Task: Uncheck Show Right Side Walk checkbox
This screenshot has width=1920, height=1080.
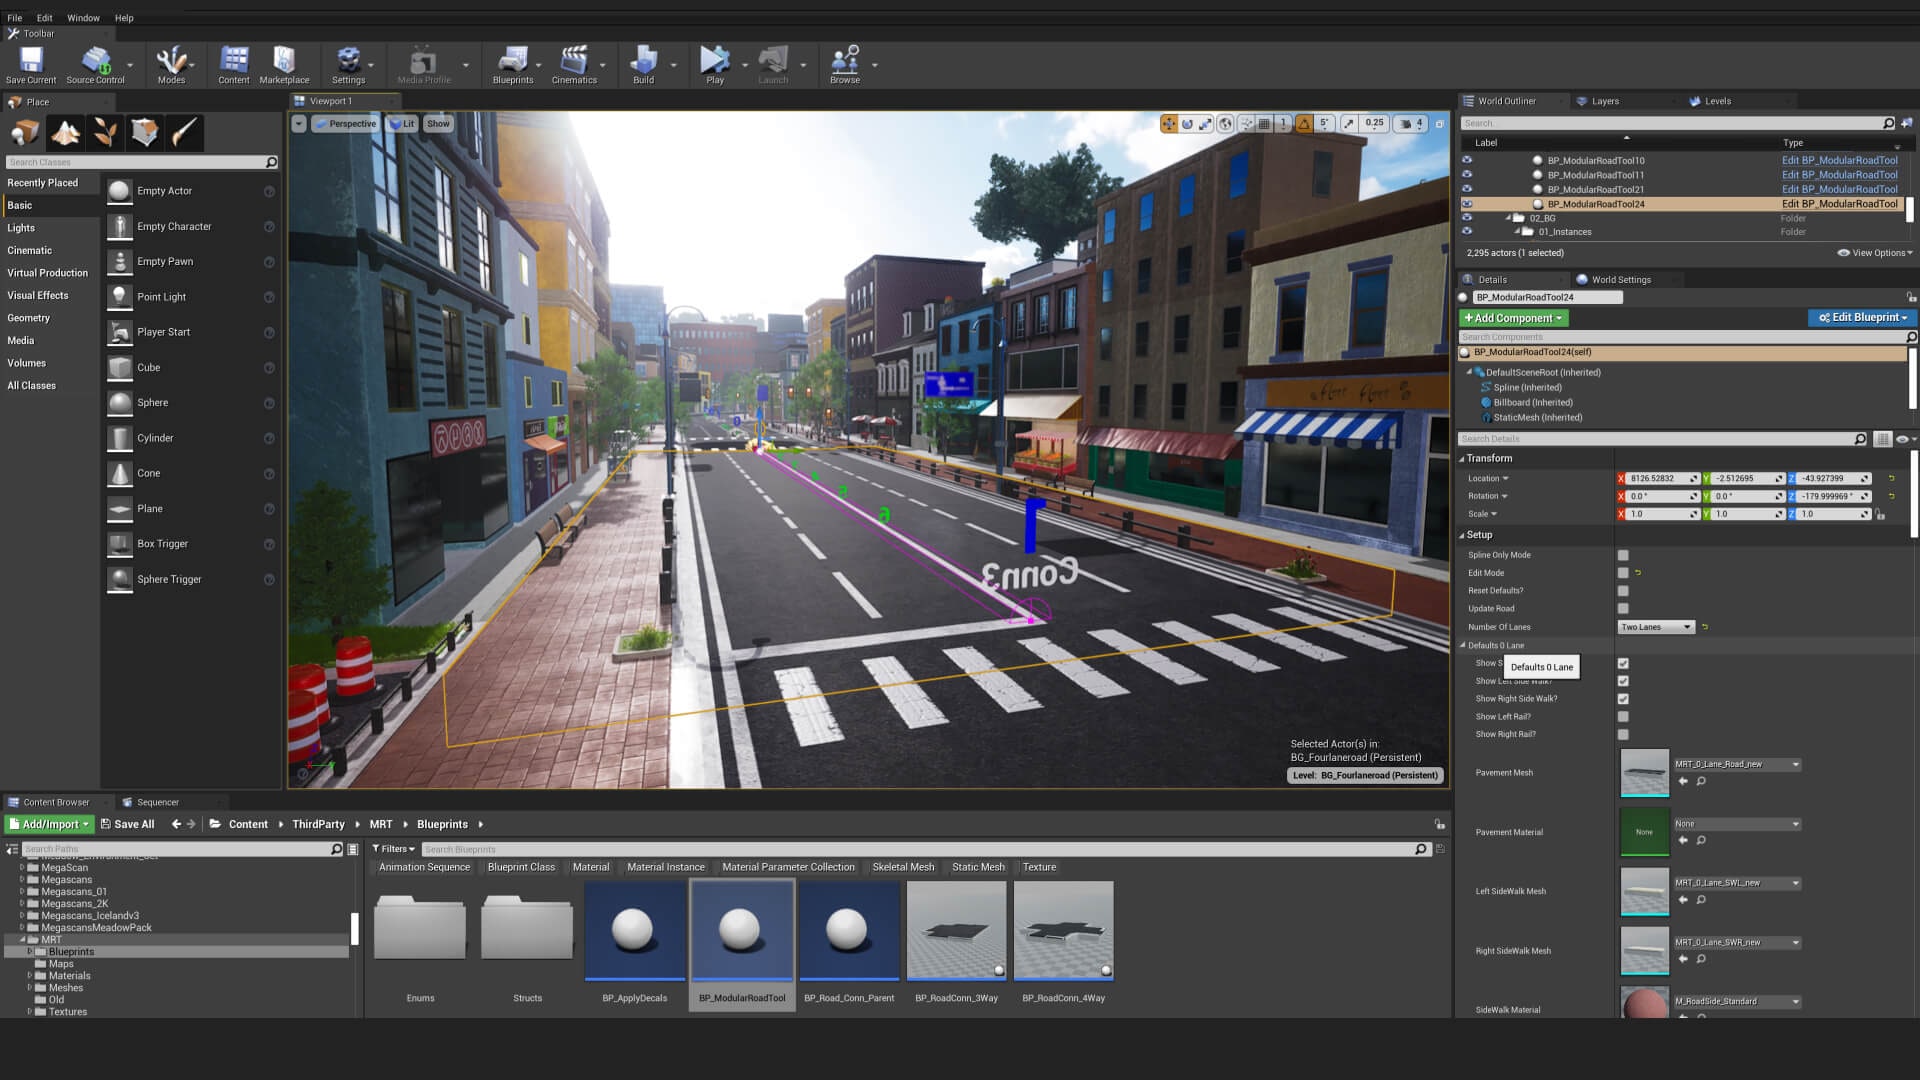Action: pyautogui.click(x=1623, y=699)
